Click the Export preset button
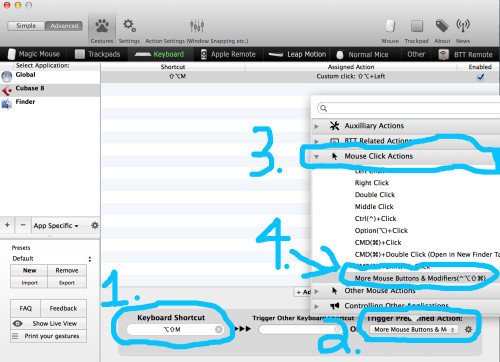This screenshot has width=500, height=362. click(67, 283)
